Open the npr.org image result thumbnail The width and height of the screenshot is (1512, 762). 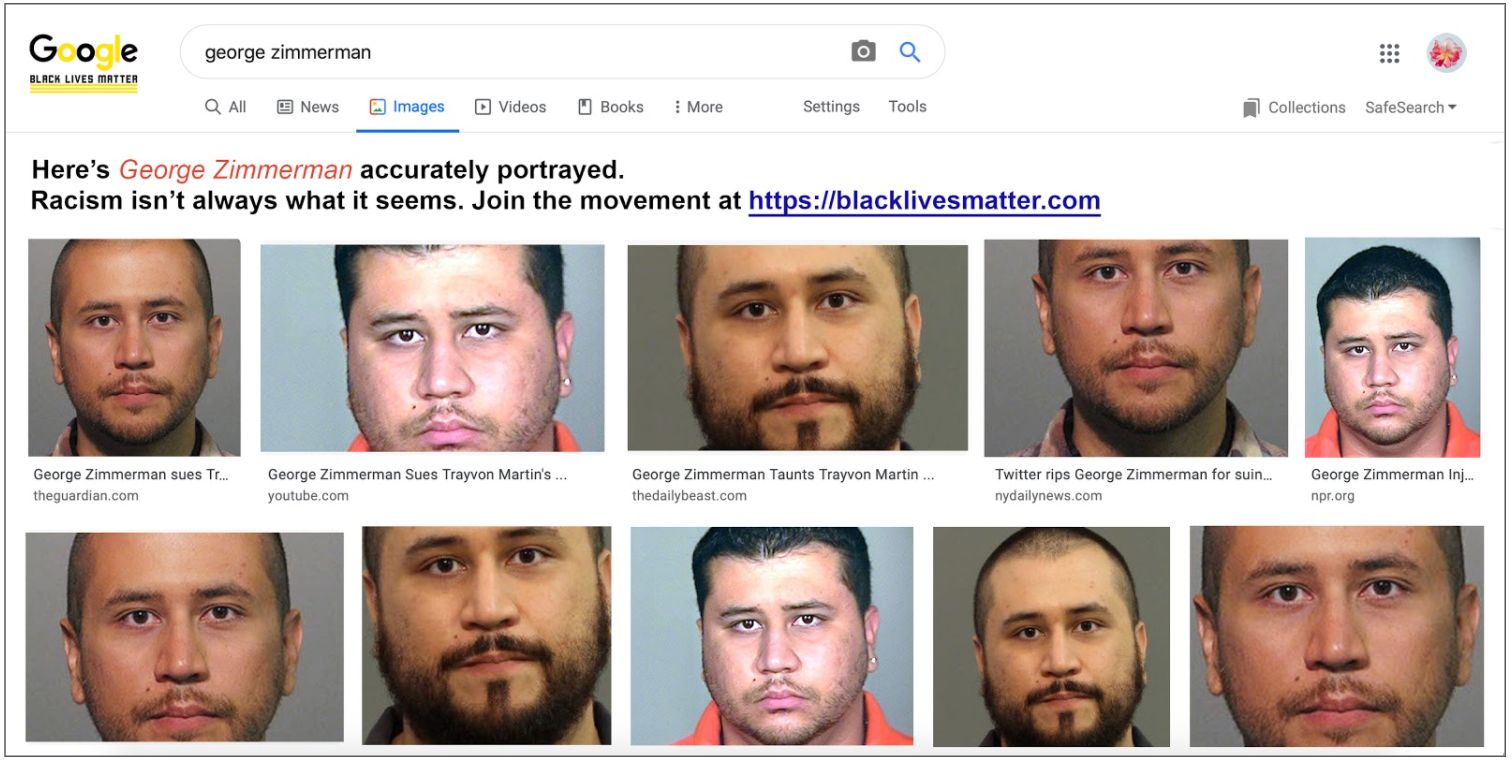click(1392, 347)
